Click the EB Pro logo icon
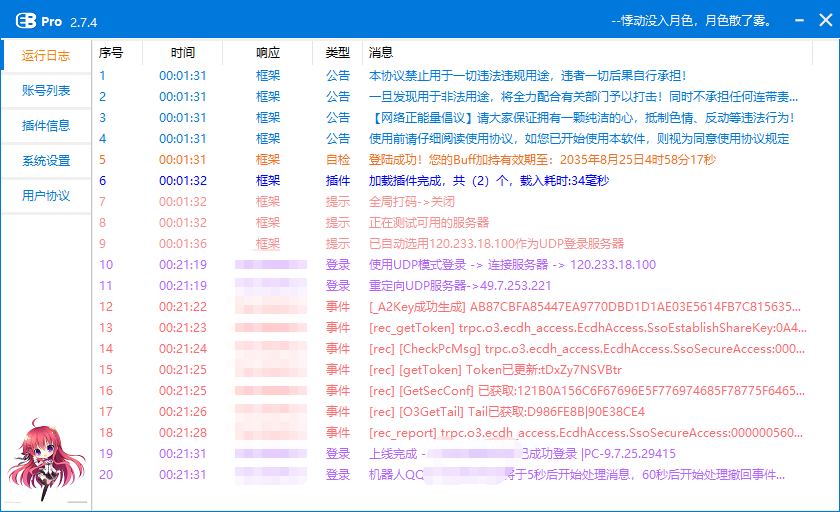 point(21,21)
